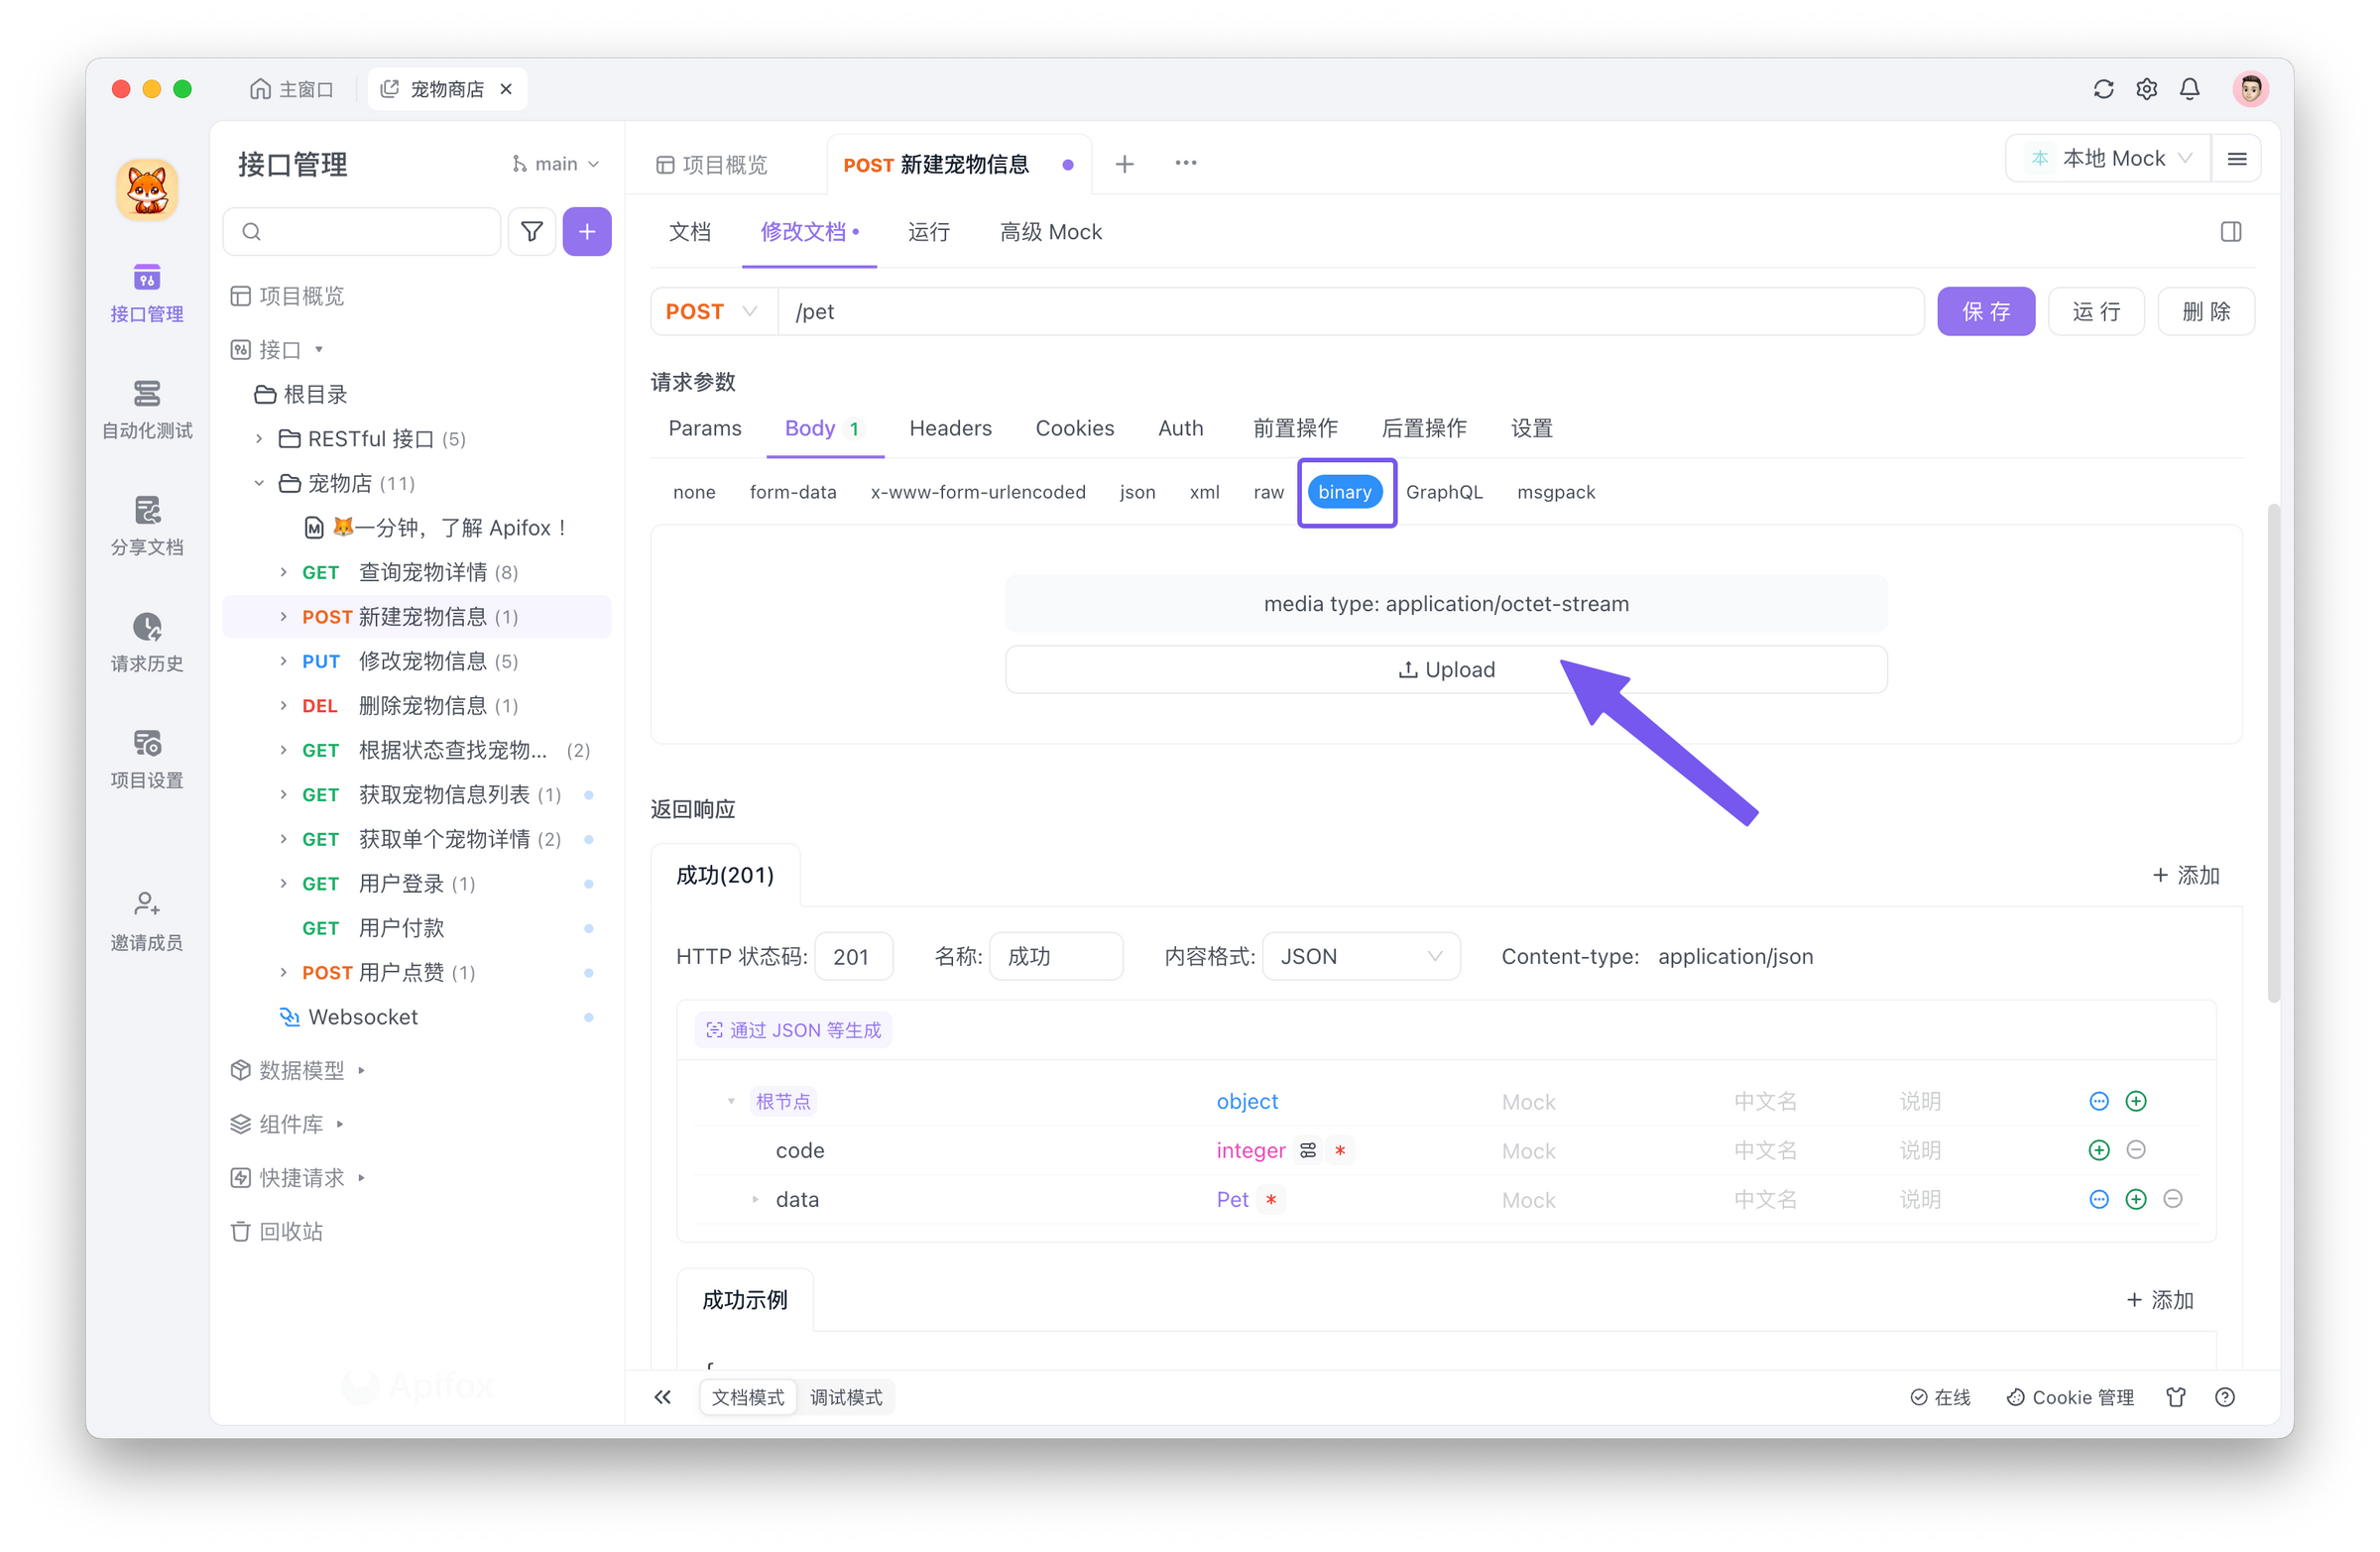The image size is (2380, 1552).
Task: Toggle the right side panel layout icon
Action: 2230,232
